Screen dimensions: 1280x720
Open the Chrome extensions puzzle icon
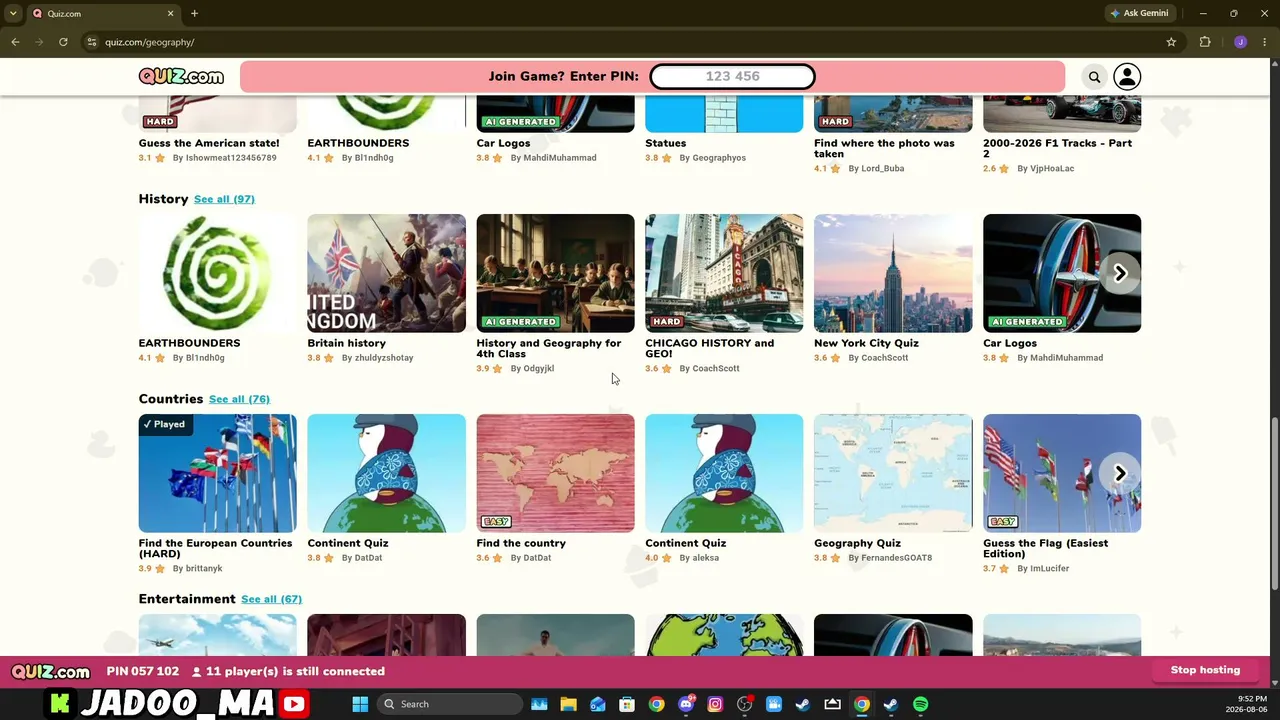[x=1205, y=42]
